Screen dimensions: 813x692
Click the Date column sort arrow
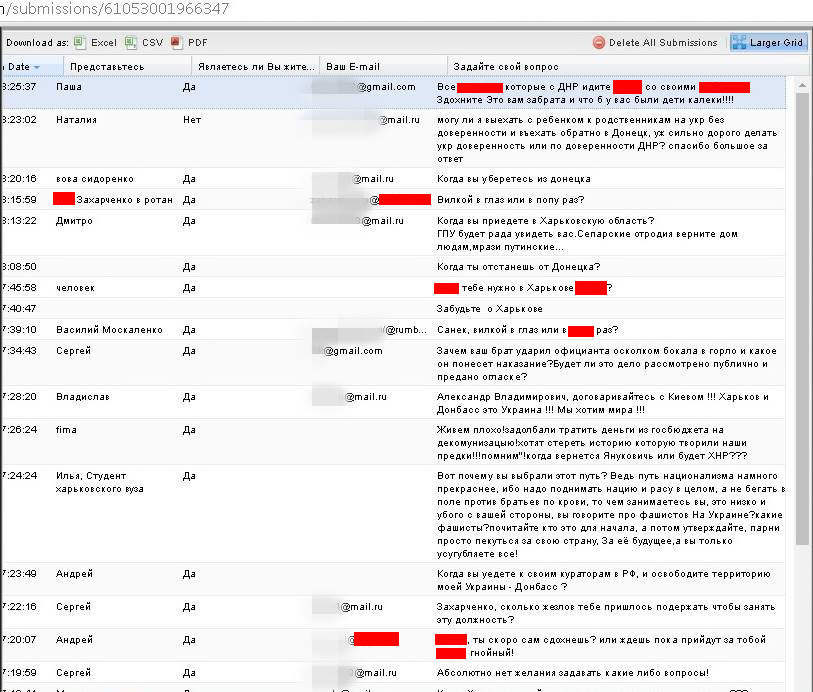click(x=37, y=67)
